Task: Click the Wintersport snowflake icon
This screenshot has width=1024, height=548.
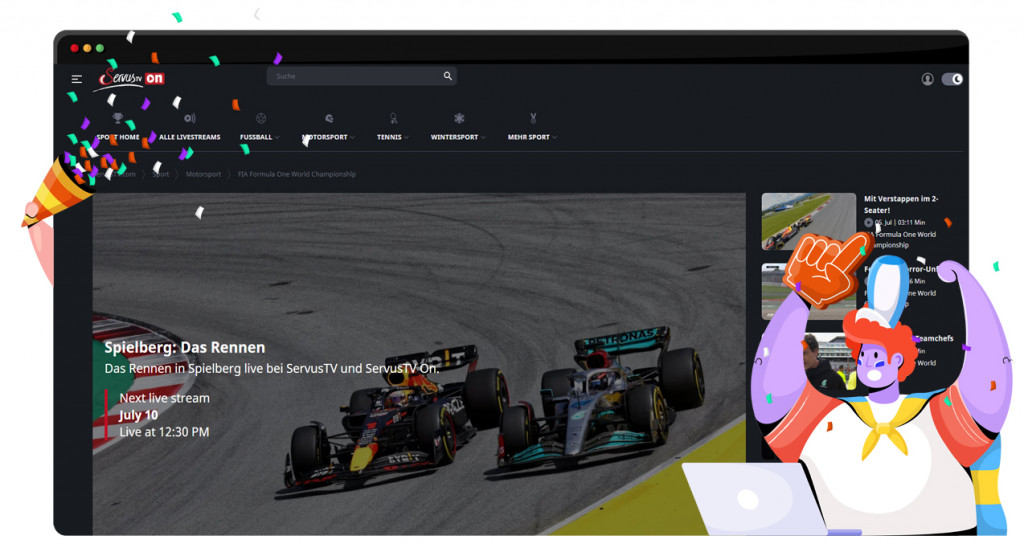Action: pyautogui.click(x=459, y=118)
